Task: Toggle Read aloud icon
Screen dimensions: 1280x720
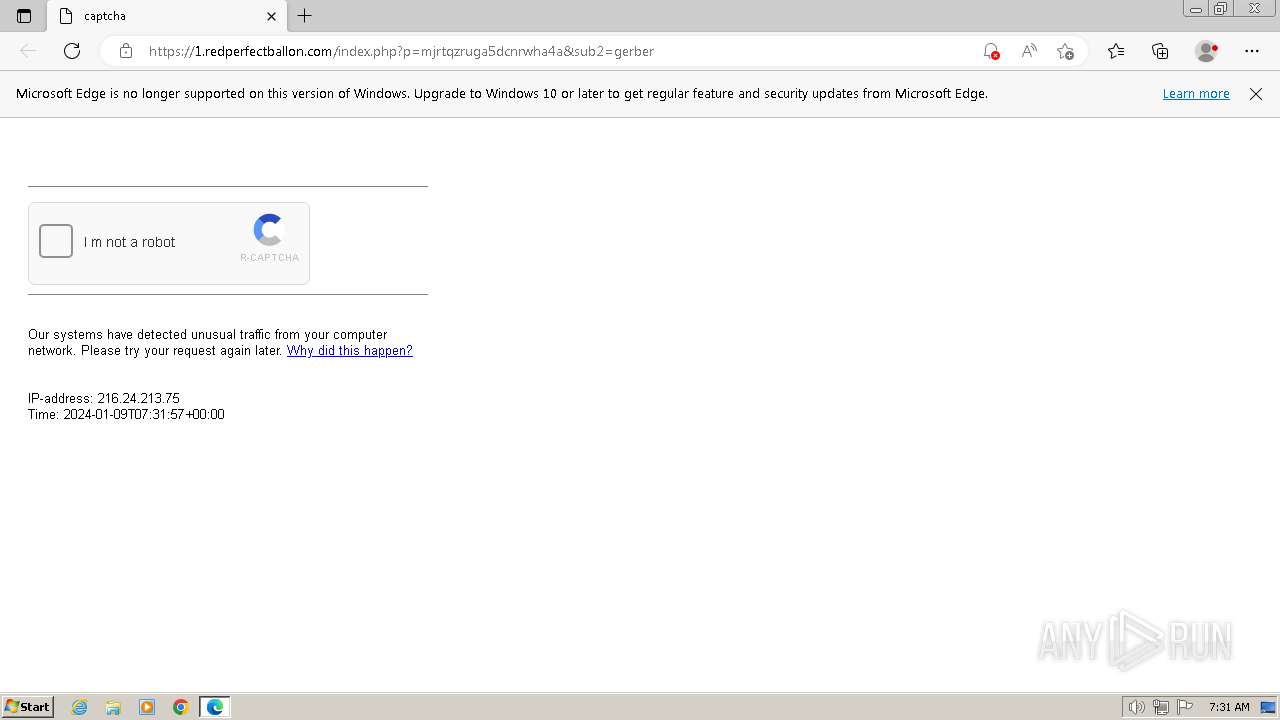Action: [1028, 51]
